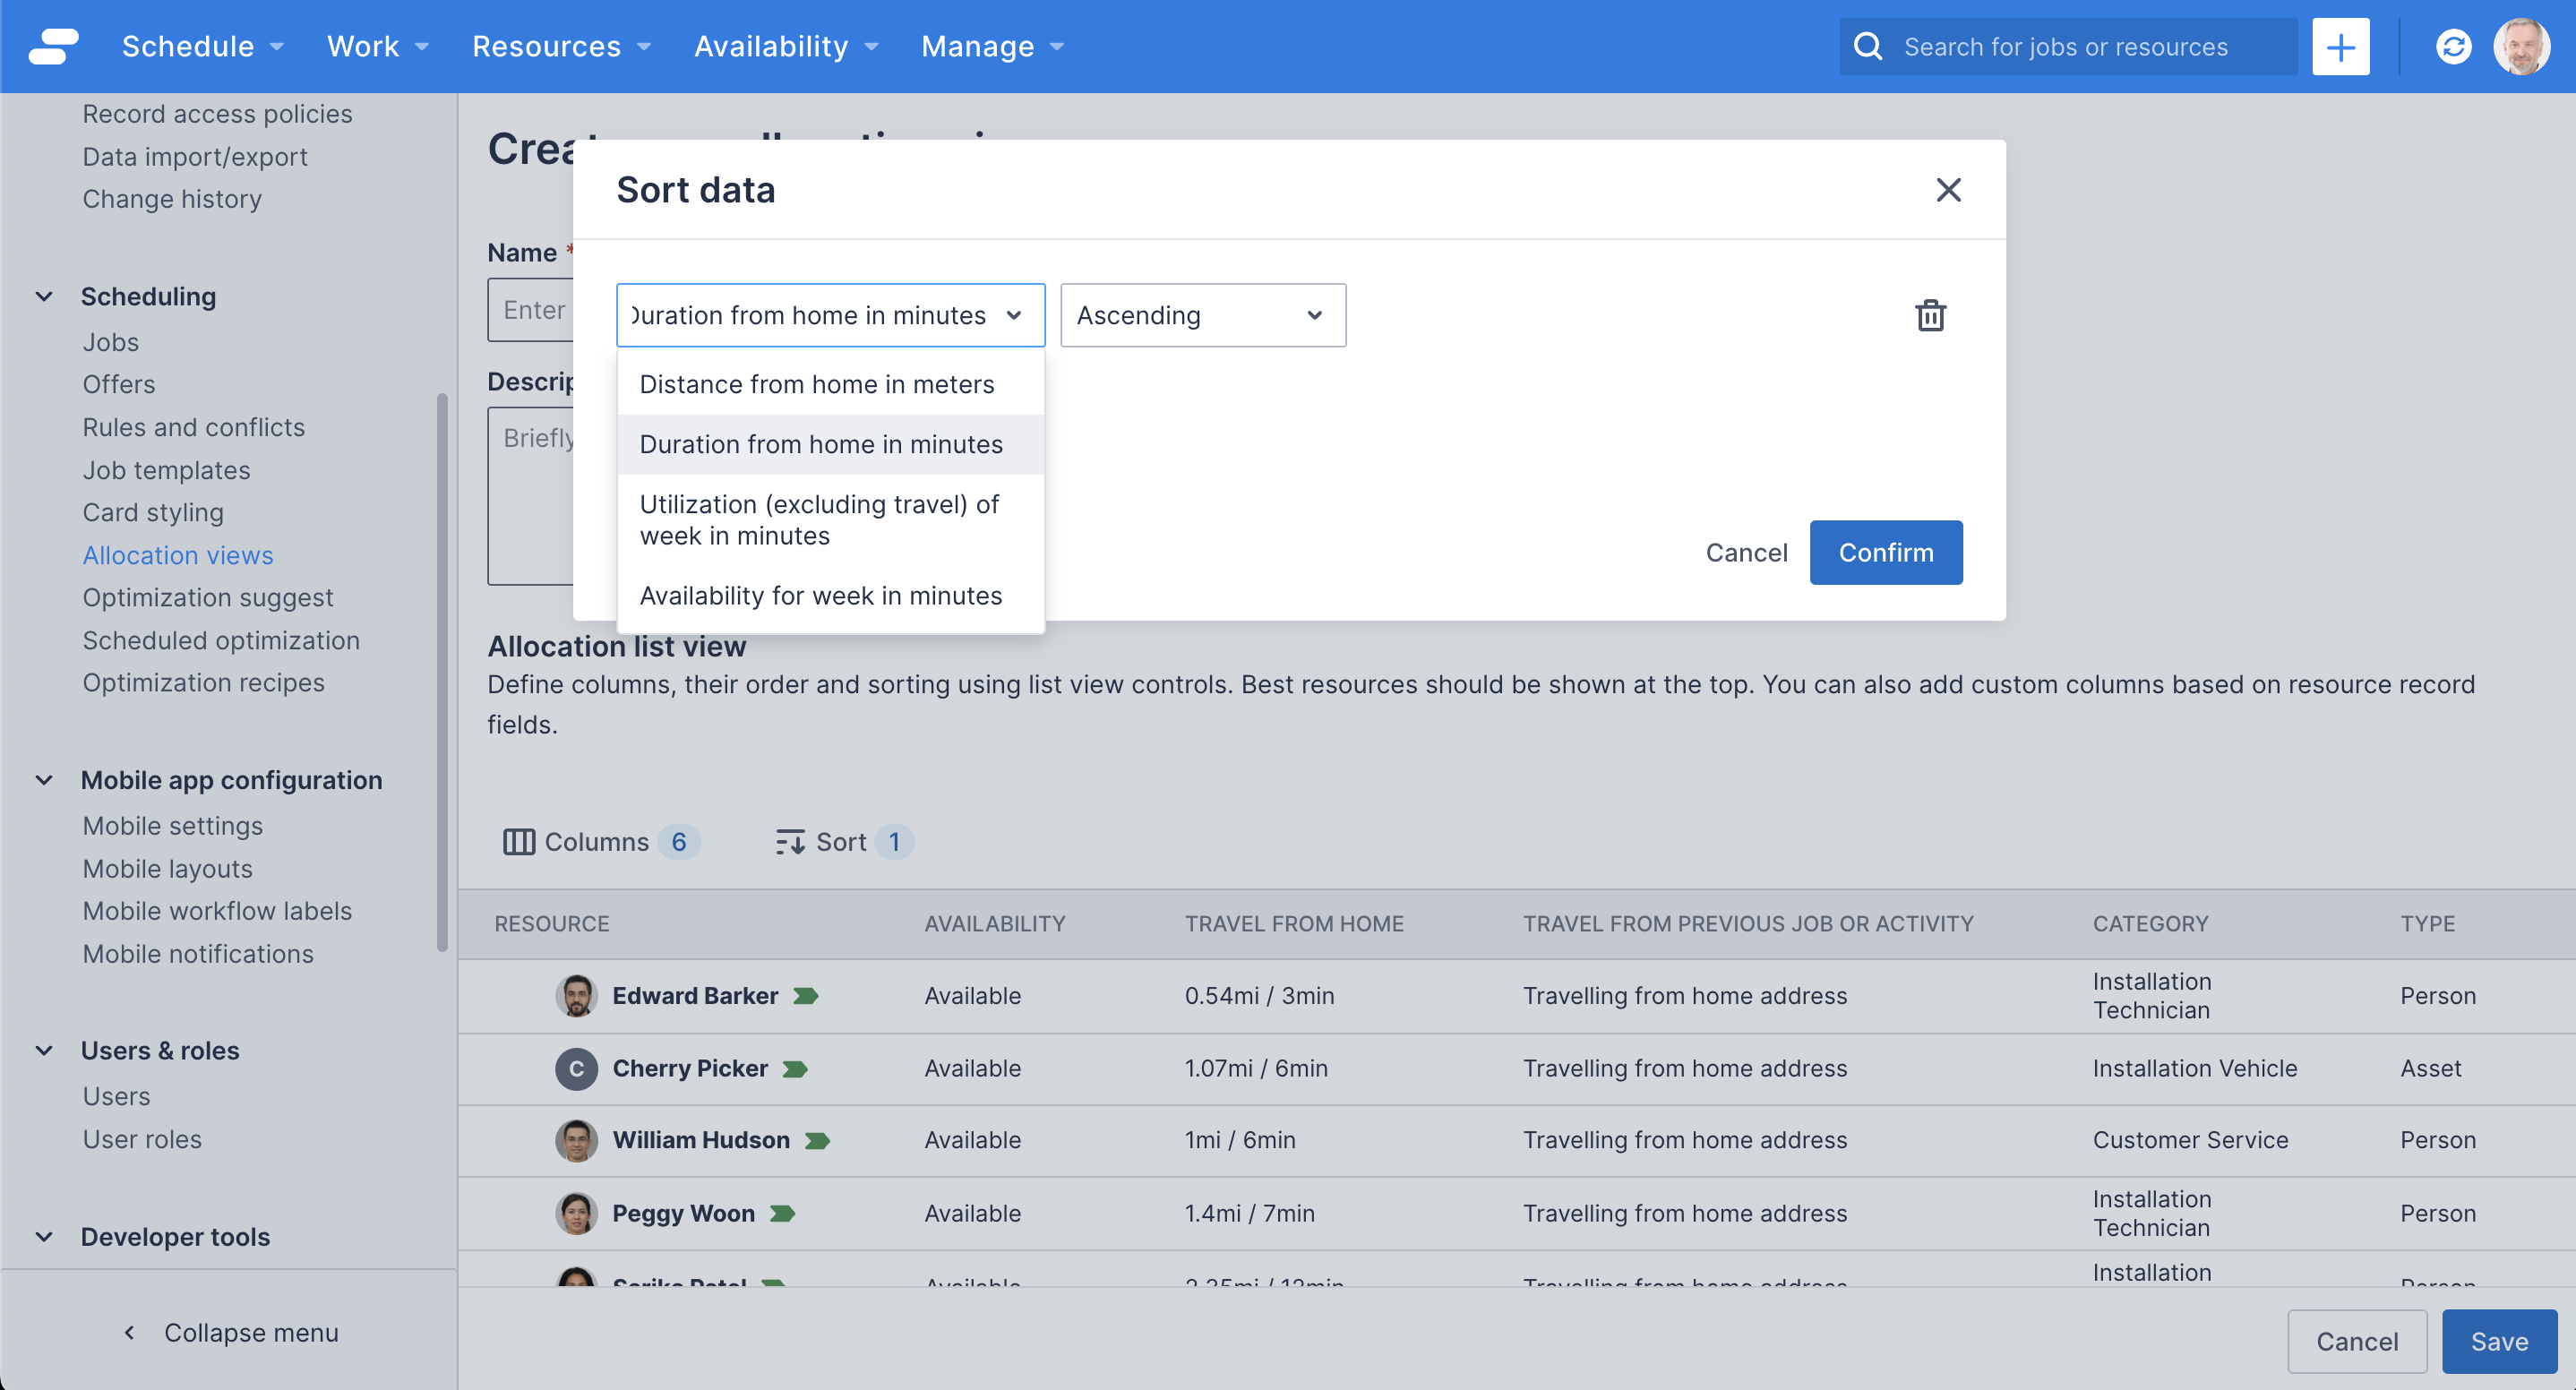This screenshot has width=2576, height=1390.
Task: Click the Availability column header
Action: pyautogui.click(x=994, y=924)
